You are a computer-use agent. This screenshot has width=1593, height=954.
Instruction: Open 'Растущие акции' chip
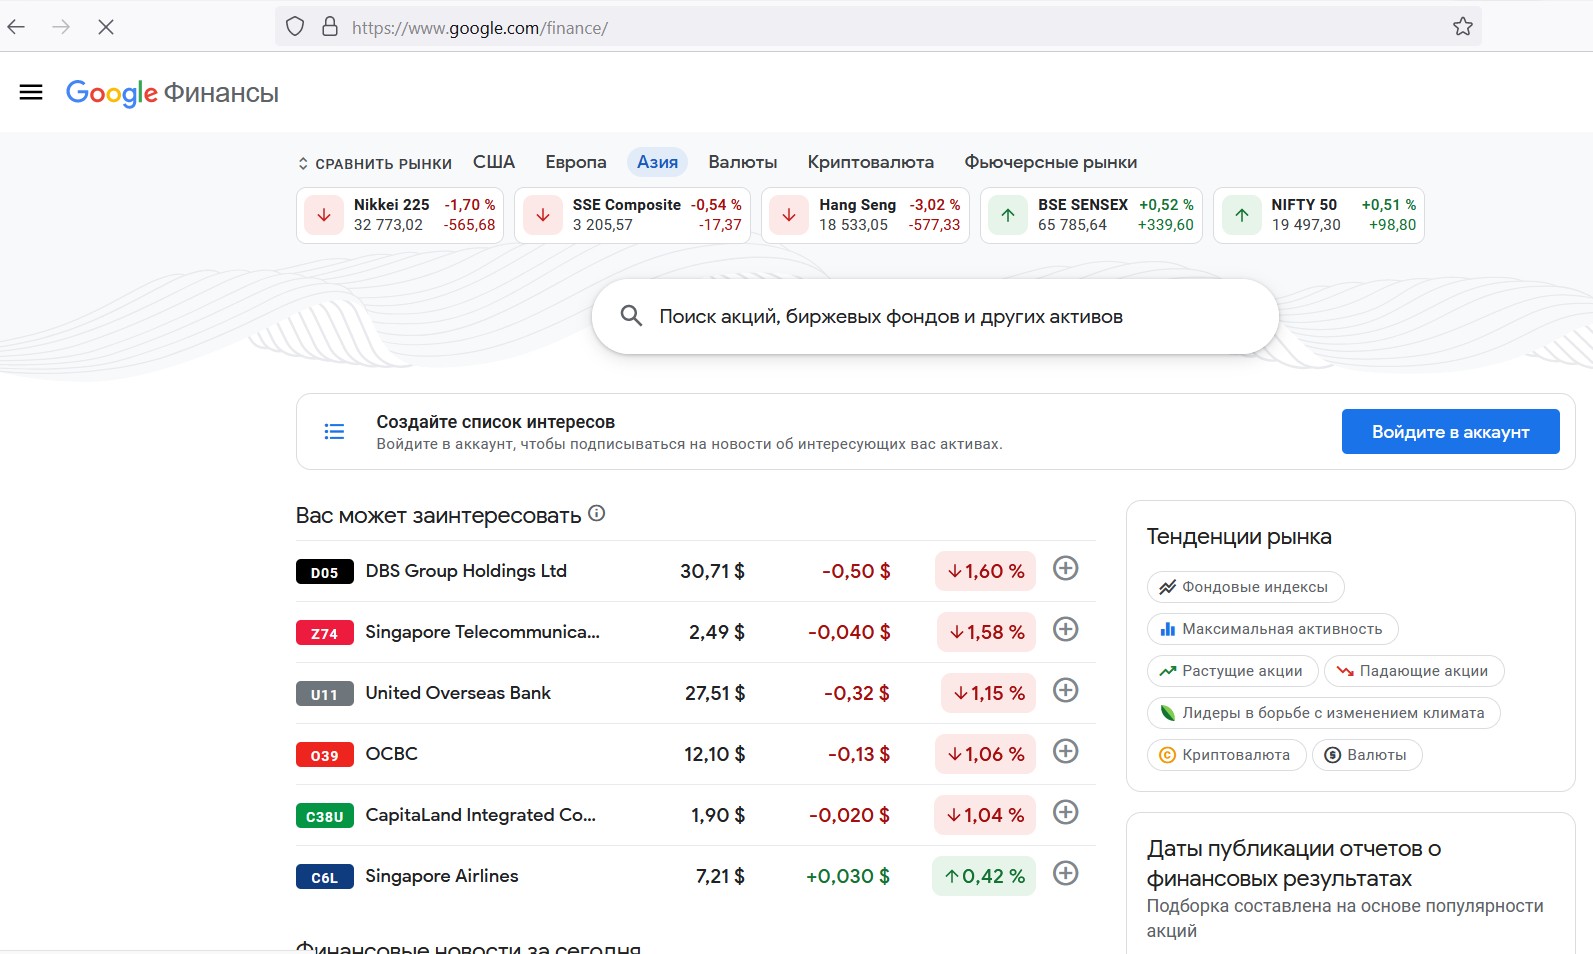point(1232,671)
